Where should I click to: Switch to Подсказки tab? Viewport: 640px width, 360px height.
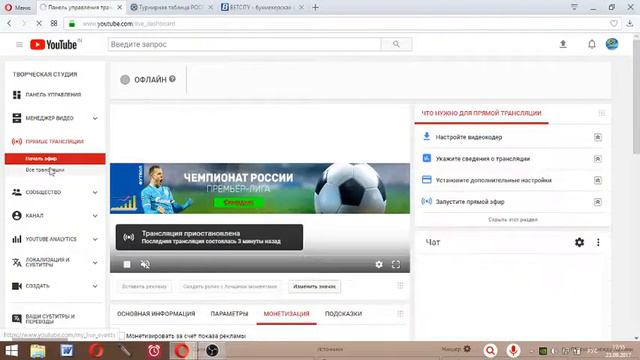tap(343, 313)
